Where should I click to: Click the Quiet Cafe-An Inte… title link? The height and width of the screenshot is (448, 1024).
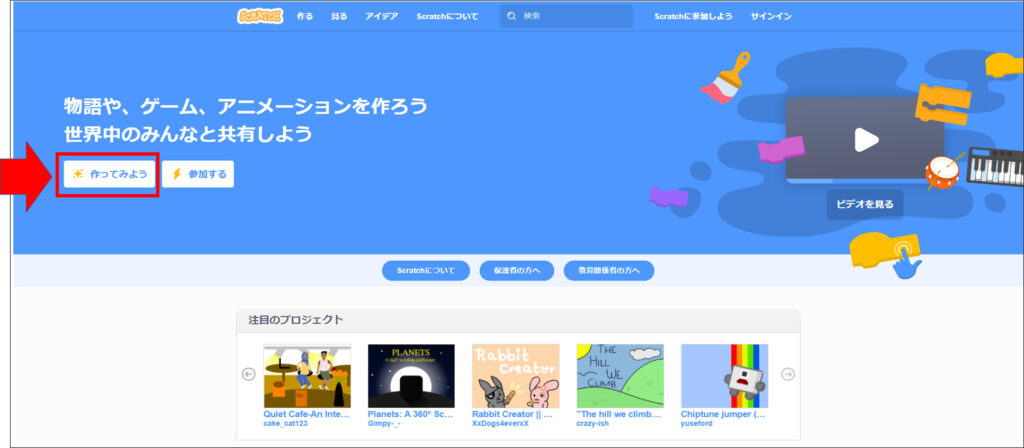point(307,414)
